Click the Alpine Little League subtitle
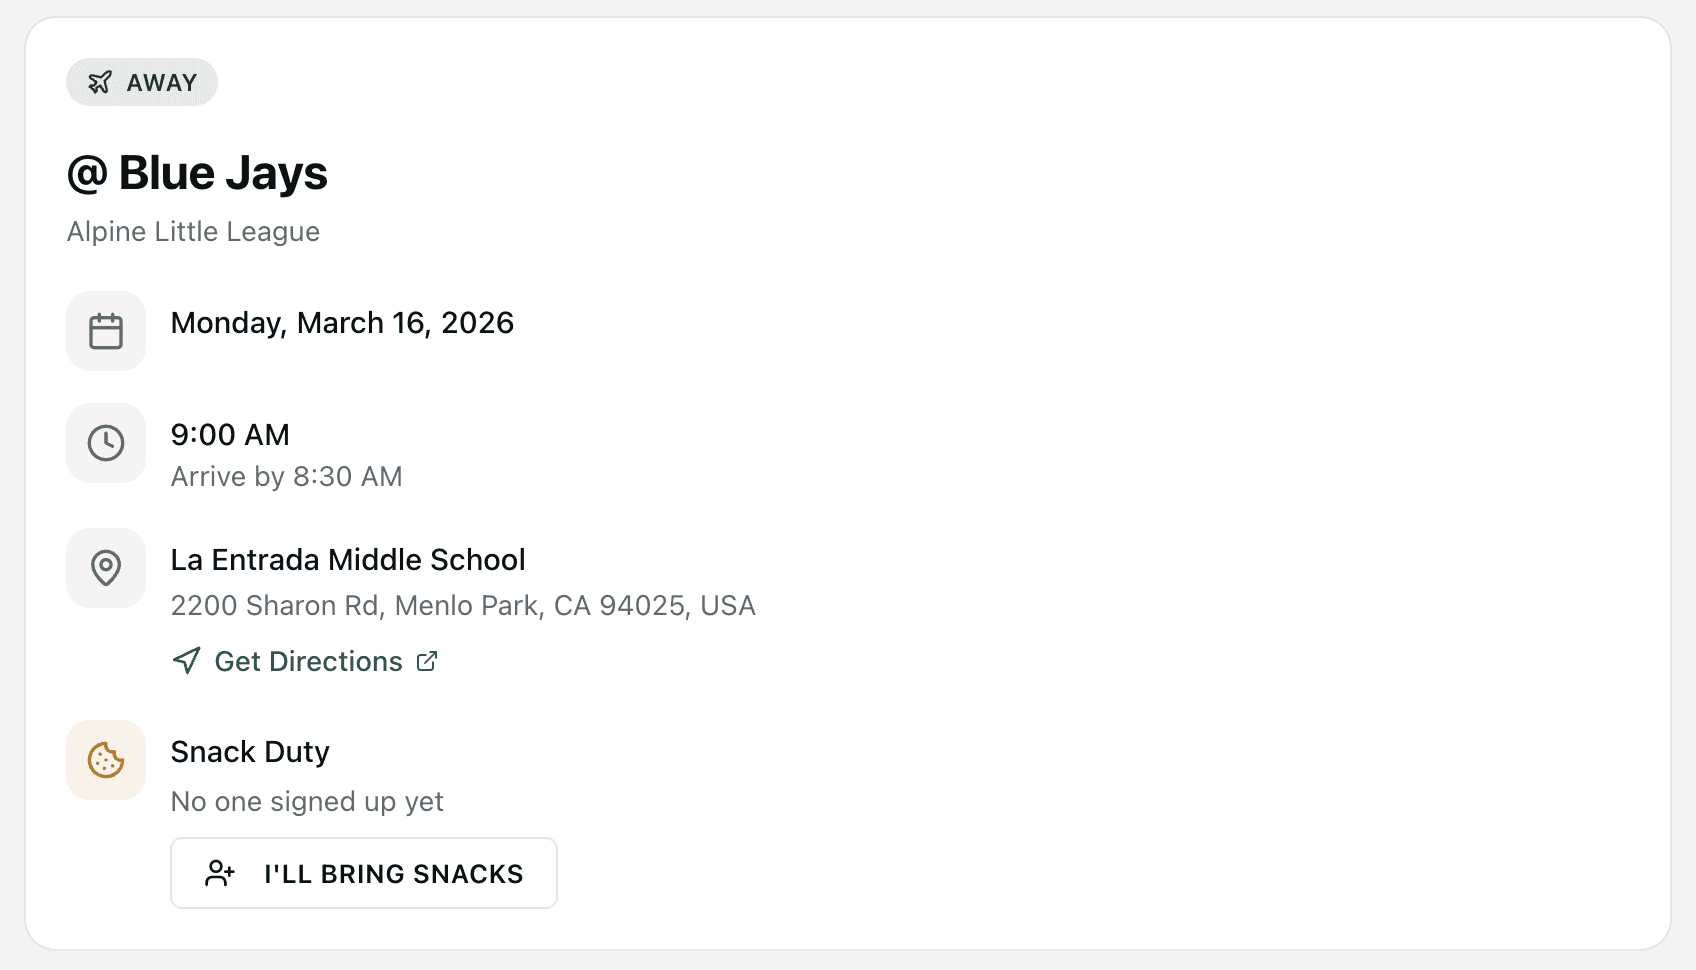1696x970 pixels. click(x=193, y=232)
